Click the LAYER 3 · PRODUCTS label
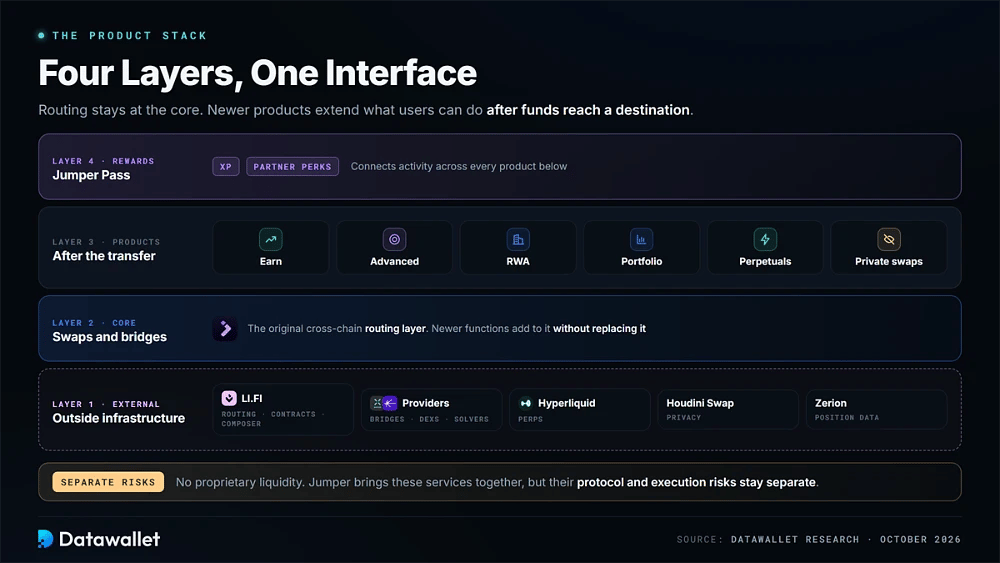Screen dimensions: 1000x563 click(x=106, y=242)
